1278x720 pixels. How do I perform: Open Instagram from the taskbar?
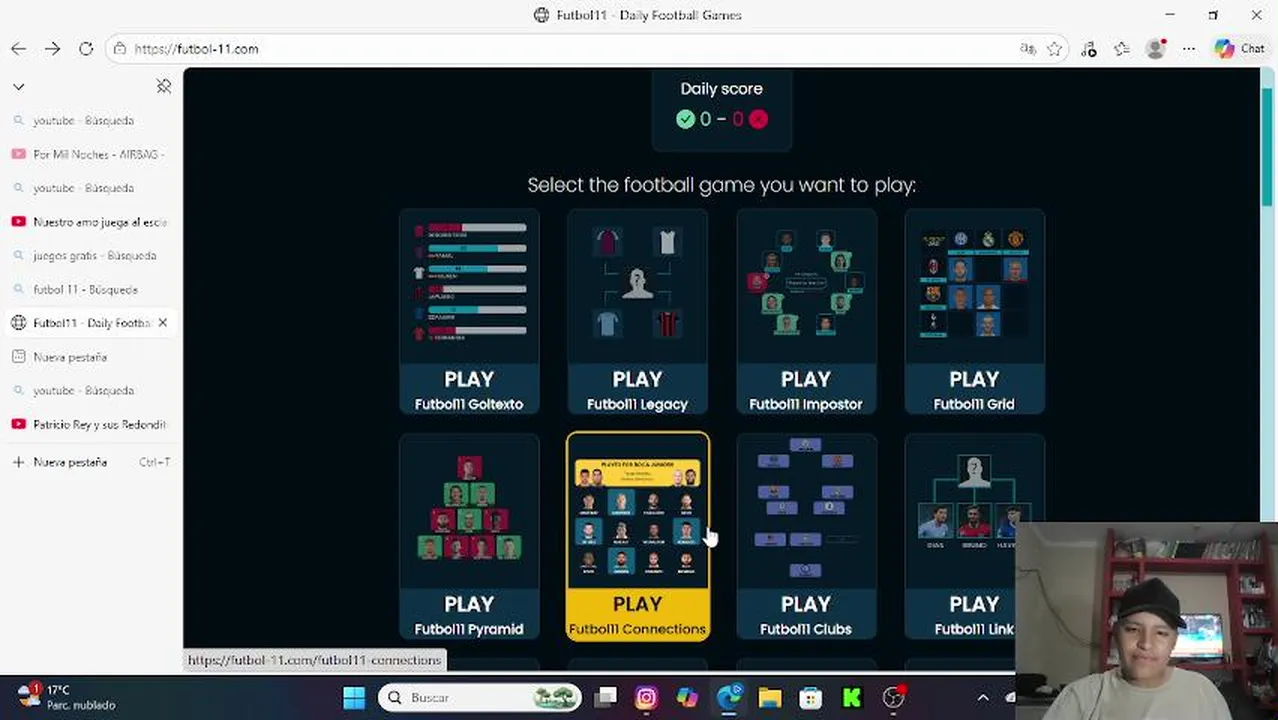point(646,697)
